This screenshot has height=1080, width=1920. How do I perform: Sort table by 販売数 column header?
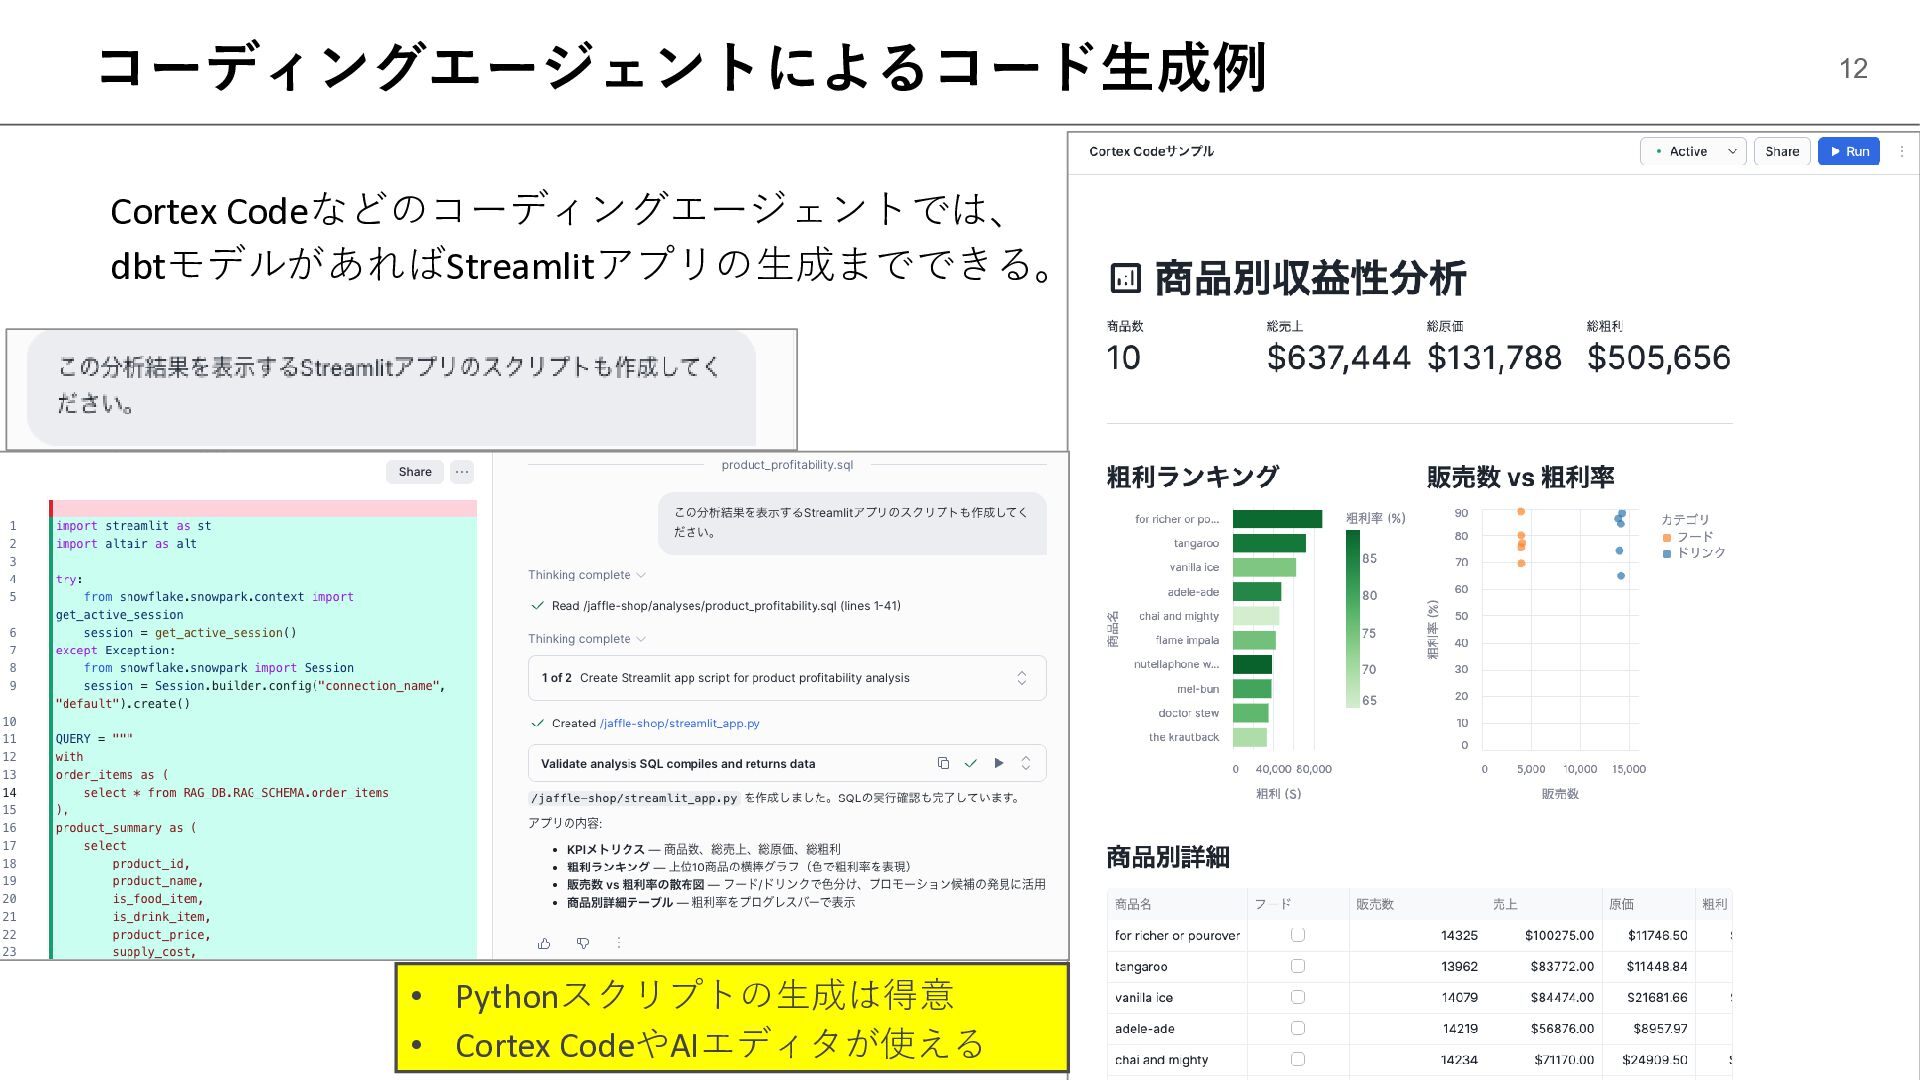(x=1375, y=904)
